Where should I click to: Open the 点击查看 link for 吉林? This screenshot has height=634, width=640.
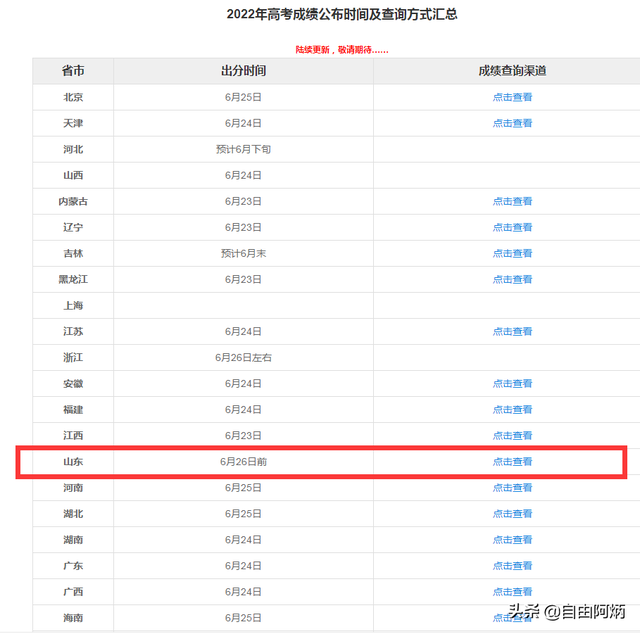click(512, 254)
